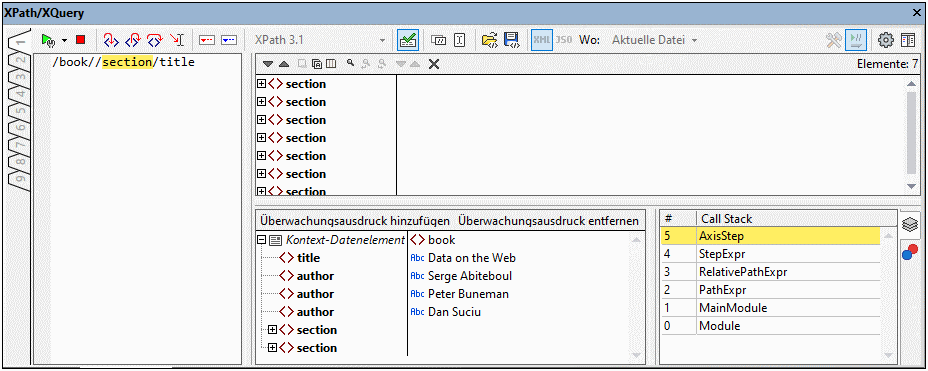
Task: Go to previous result with the up triangle
Action: (x=284, y=64)
